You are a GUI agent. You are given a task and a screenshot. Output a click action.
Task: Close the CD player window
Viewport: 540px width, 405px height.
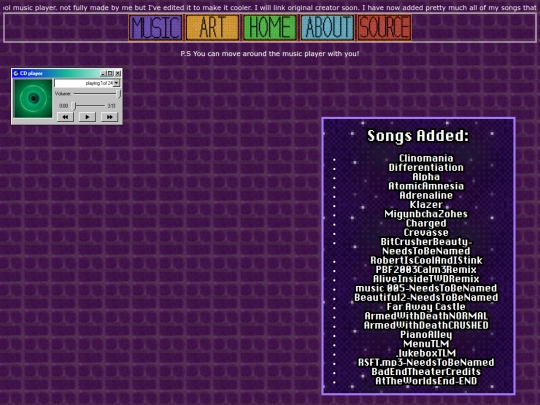(118, 73)
